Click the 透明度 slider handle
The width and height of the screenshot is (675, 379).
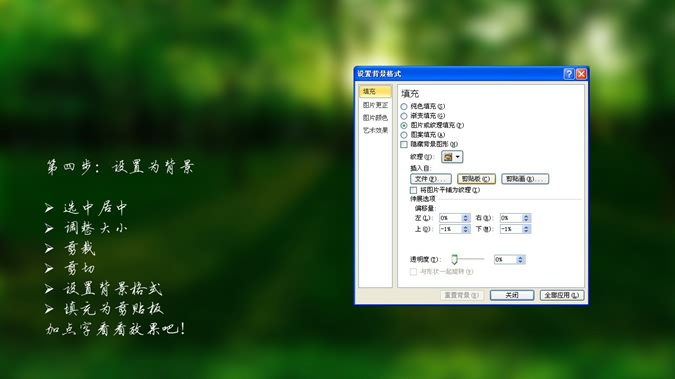[x=454, y=259]
